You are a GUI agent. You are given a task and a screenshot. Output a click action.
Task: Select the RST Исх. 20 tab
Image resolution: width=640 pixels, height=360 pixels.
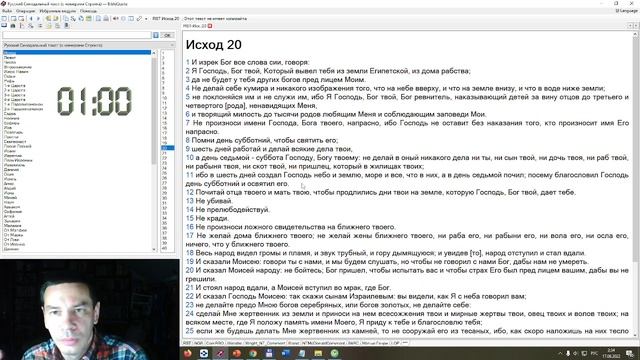[x=195, y=26]
